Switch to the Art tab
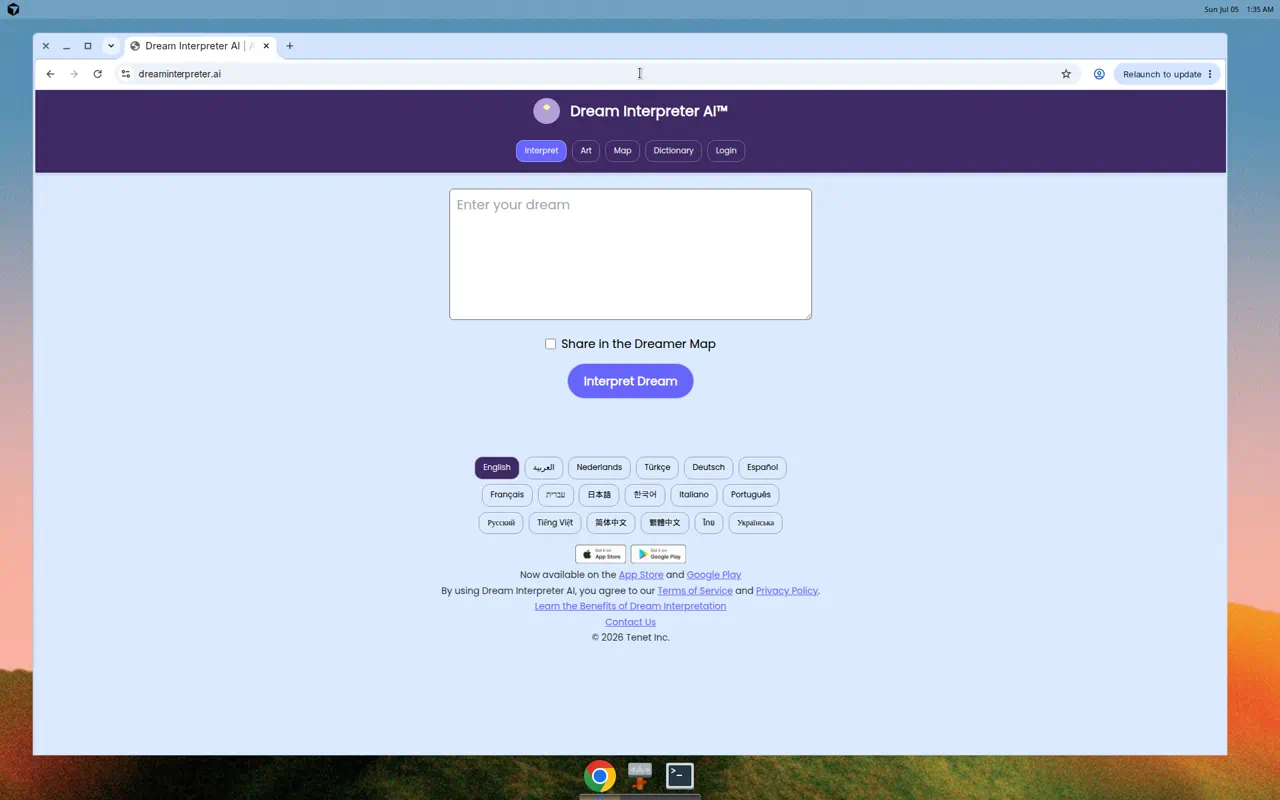The image size is (1280, 800). pyautogui.click(x=586, y=151)
